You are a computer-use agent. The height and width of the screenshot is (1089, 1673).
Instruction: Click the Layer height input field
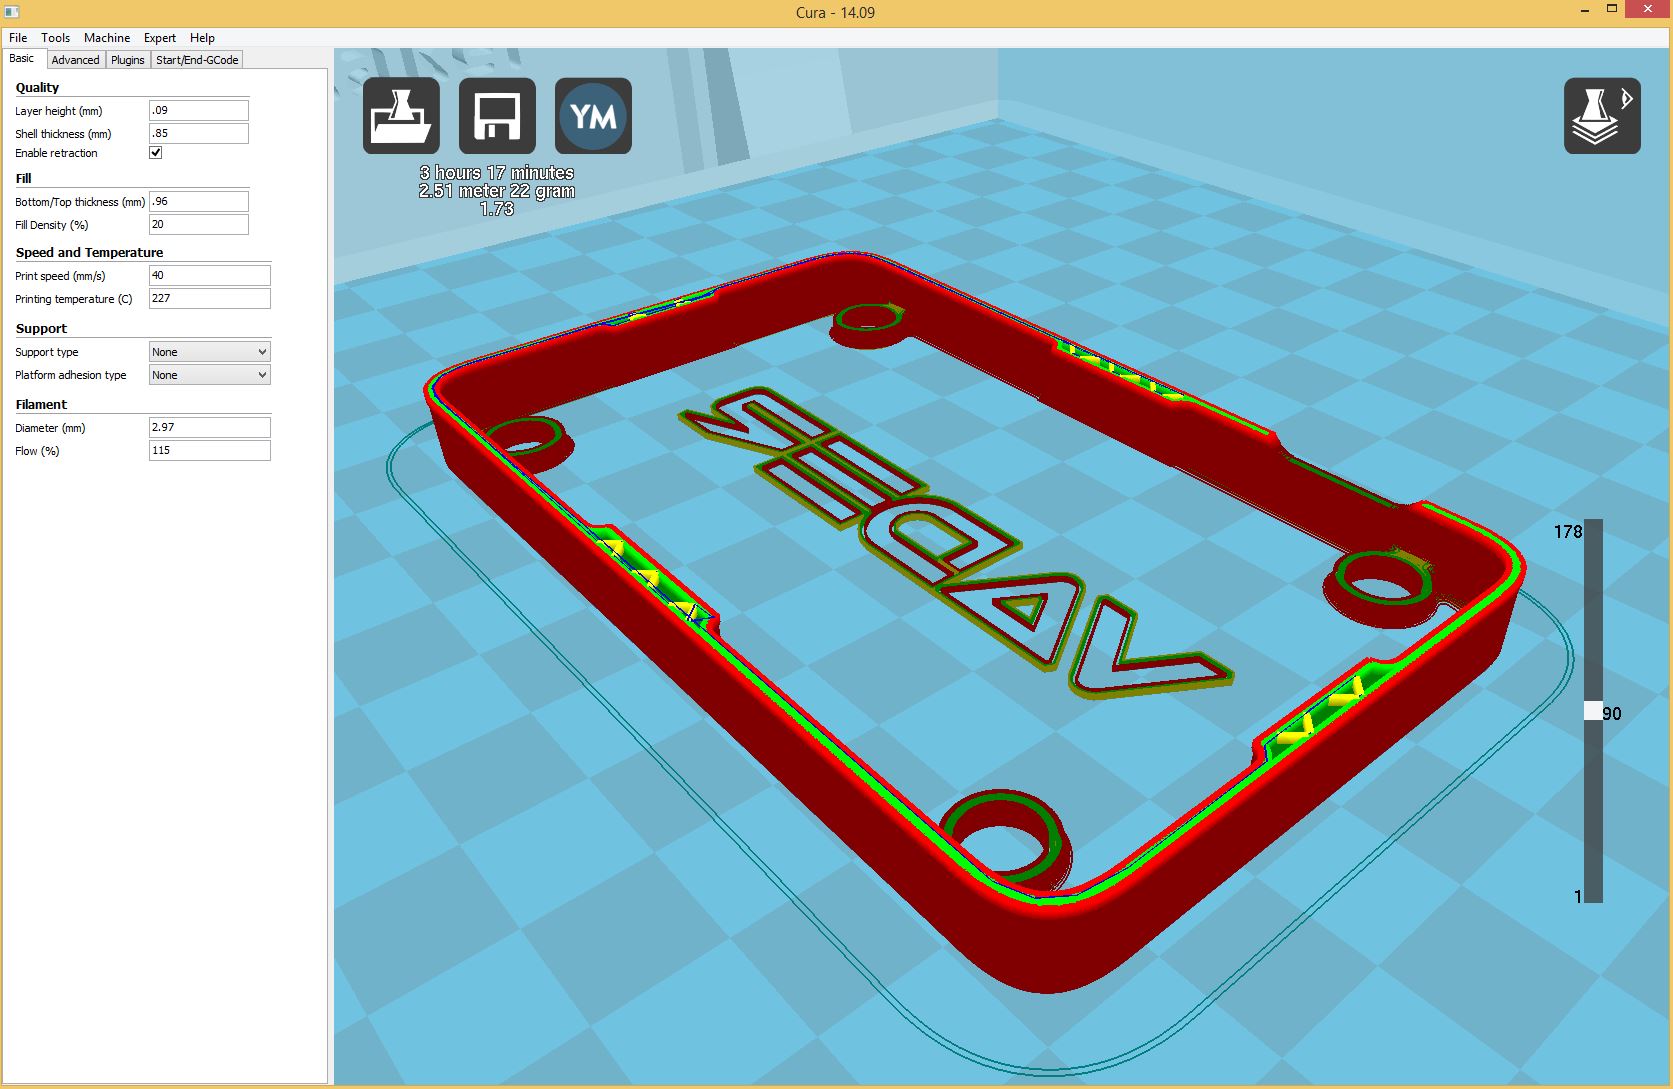199,111
